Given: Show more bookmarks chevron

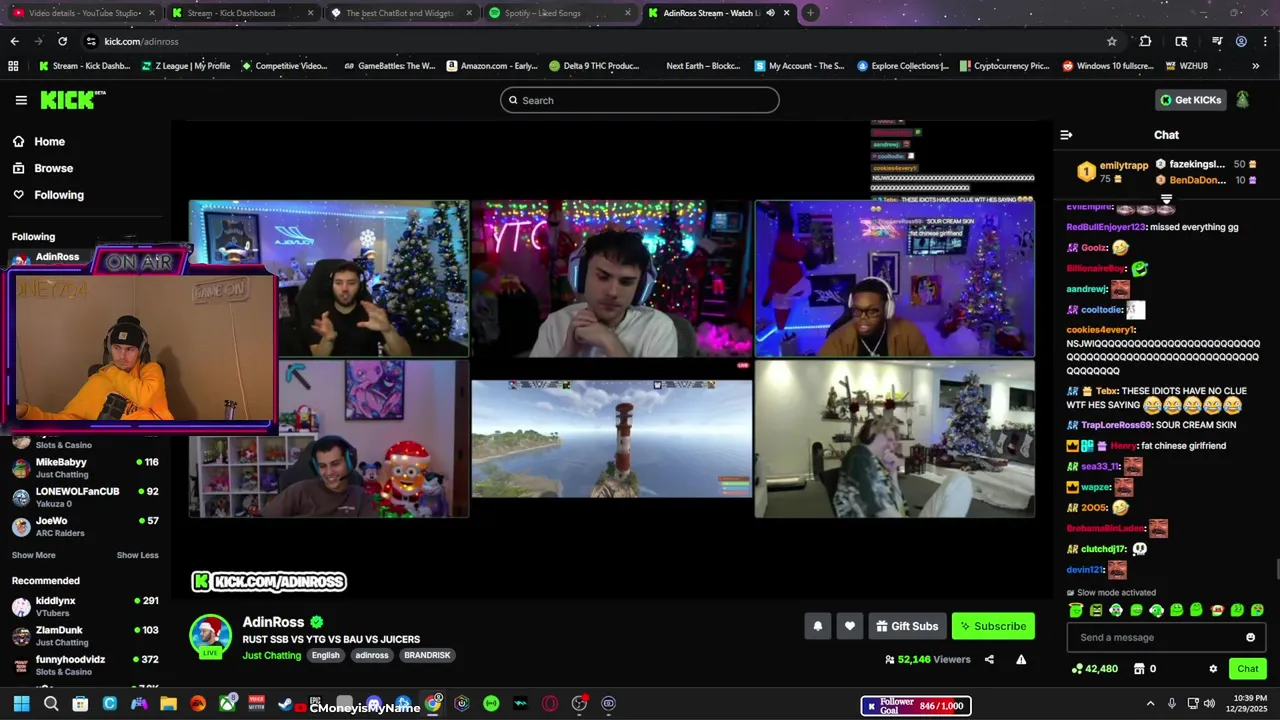Looking at the screenshot, I should [x=1256, y=66].
